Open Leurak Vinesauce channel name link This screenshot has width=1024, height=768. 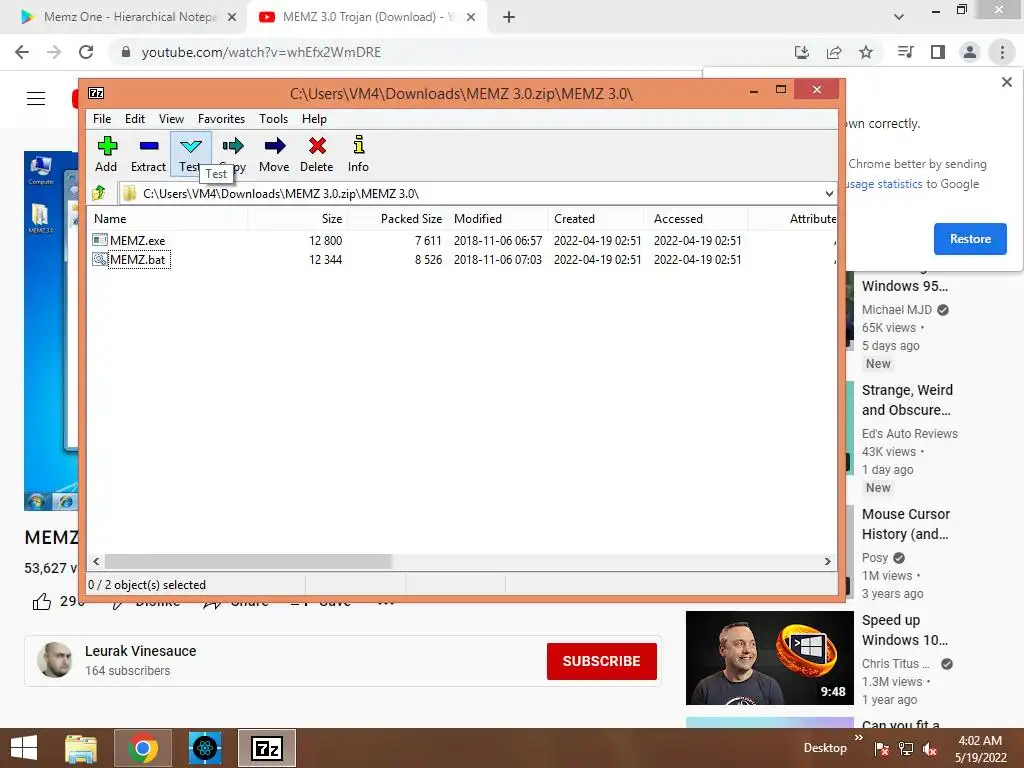click(x=140, y=651)
